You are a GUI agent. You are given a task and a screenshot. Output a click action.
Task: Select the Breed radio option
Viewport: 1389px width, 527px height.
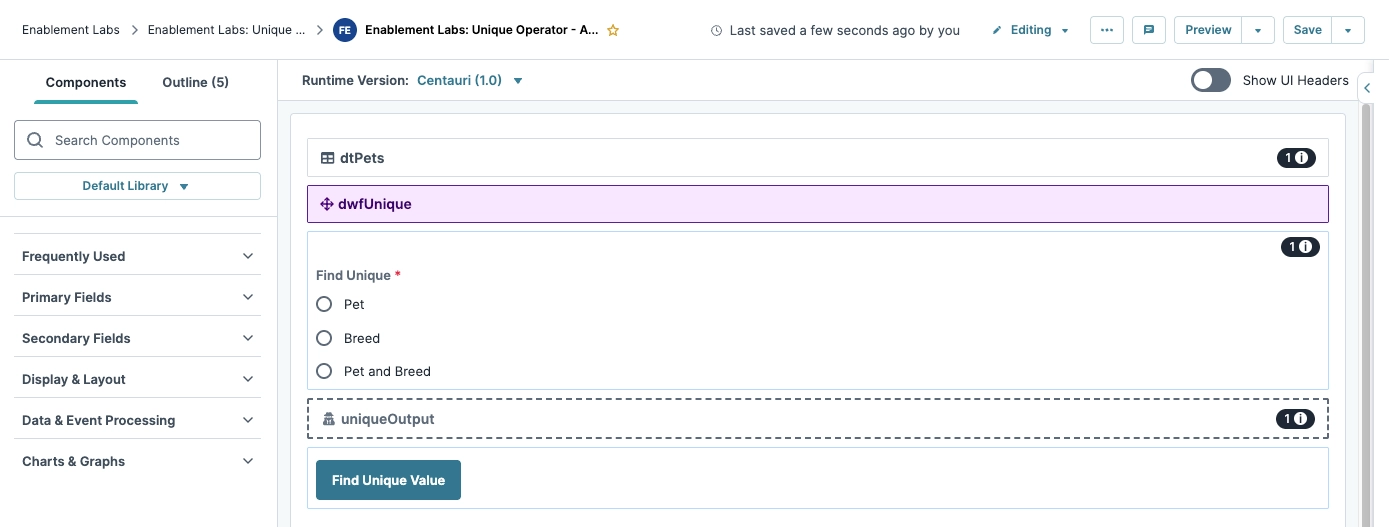pyautogui.click(x=324, y=338)
